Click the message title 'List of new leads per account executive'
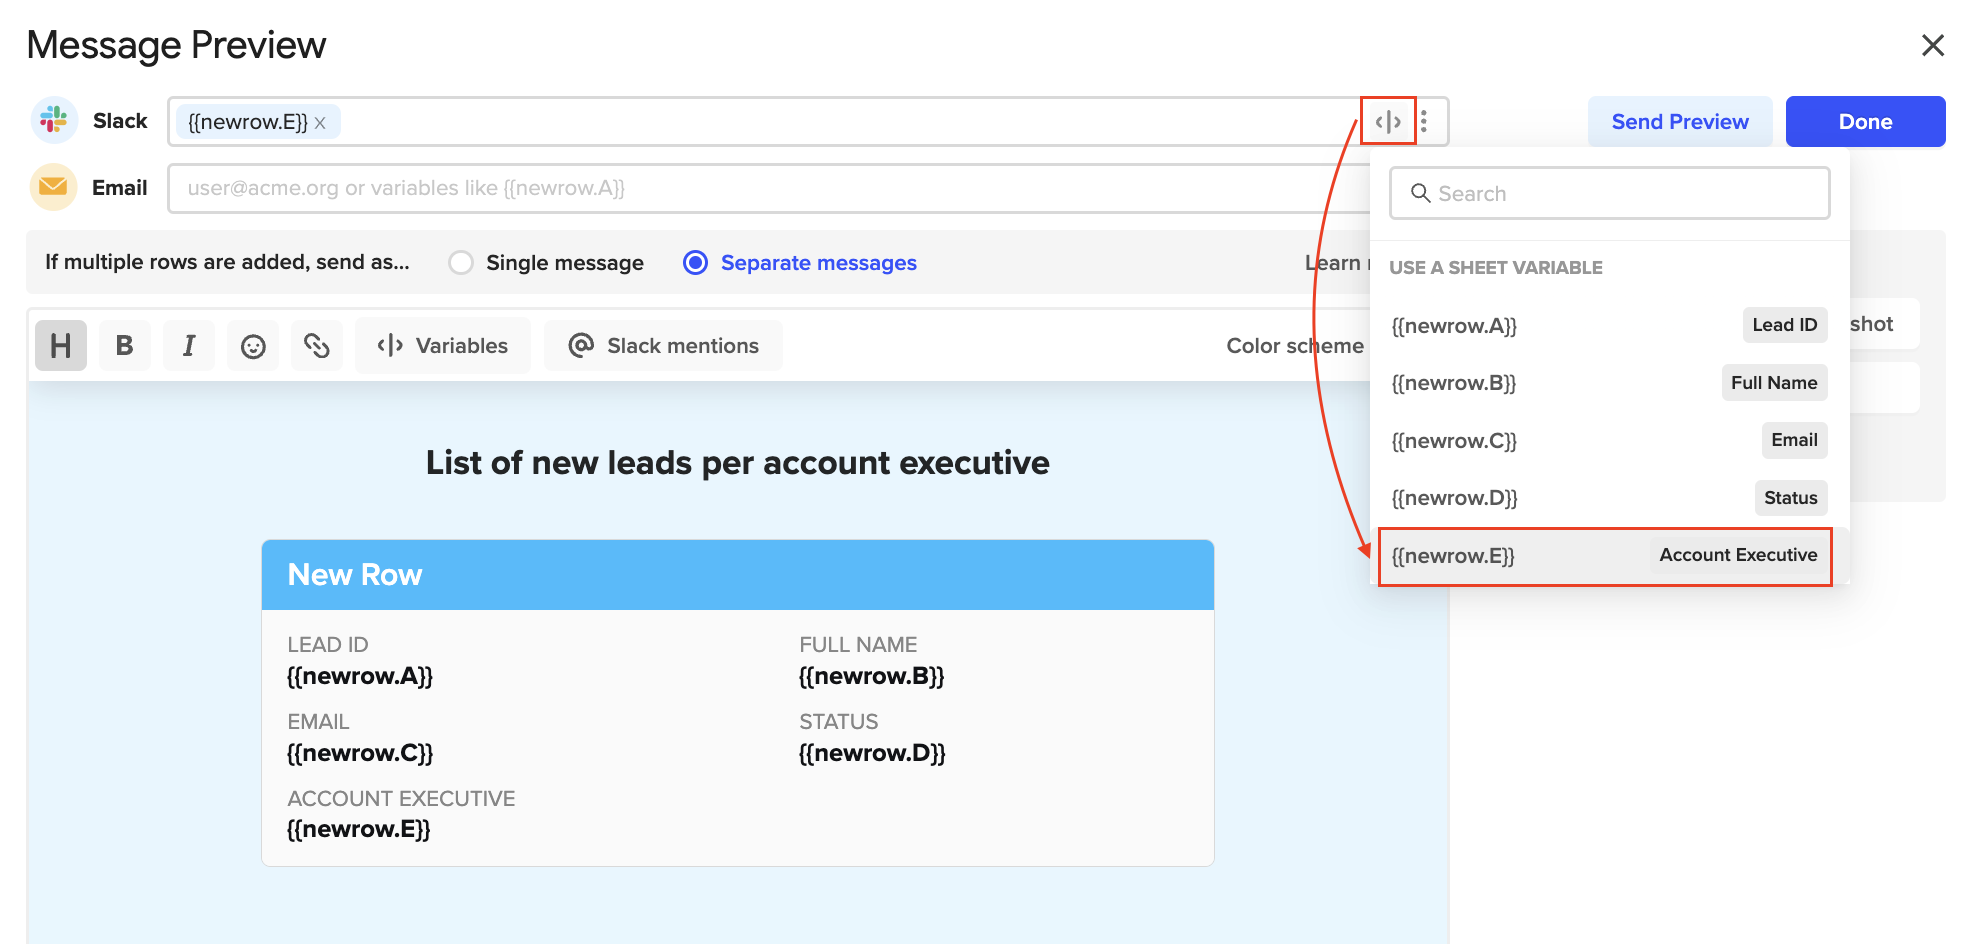This screenshot has width=1970, height=944. point(738,463)
